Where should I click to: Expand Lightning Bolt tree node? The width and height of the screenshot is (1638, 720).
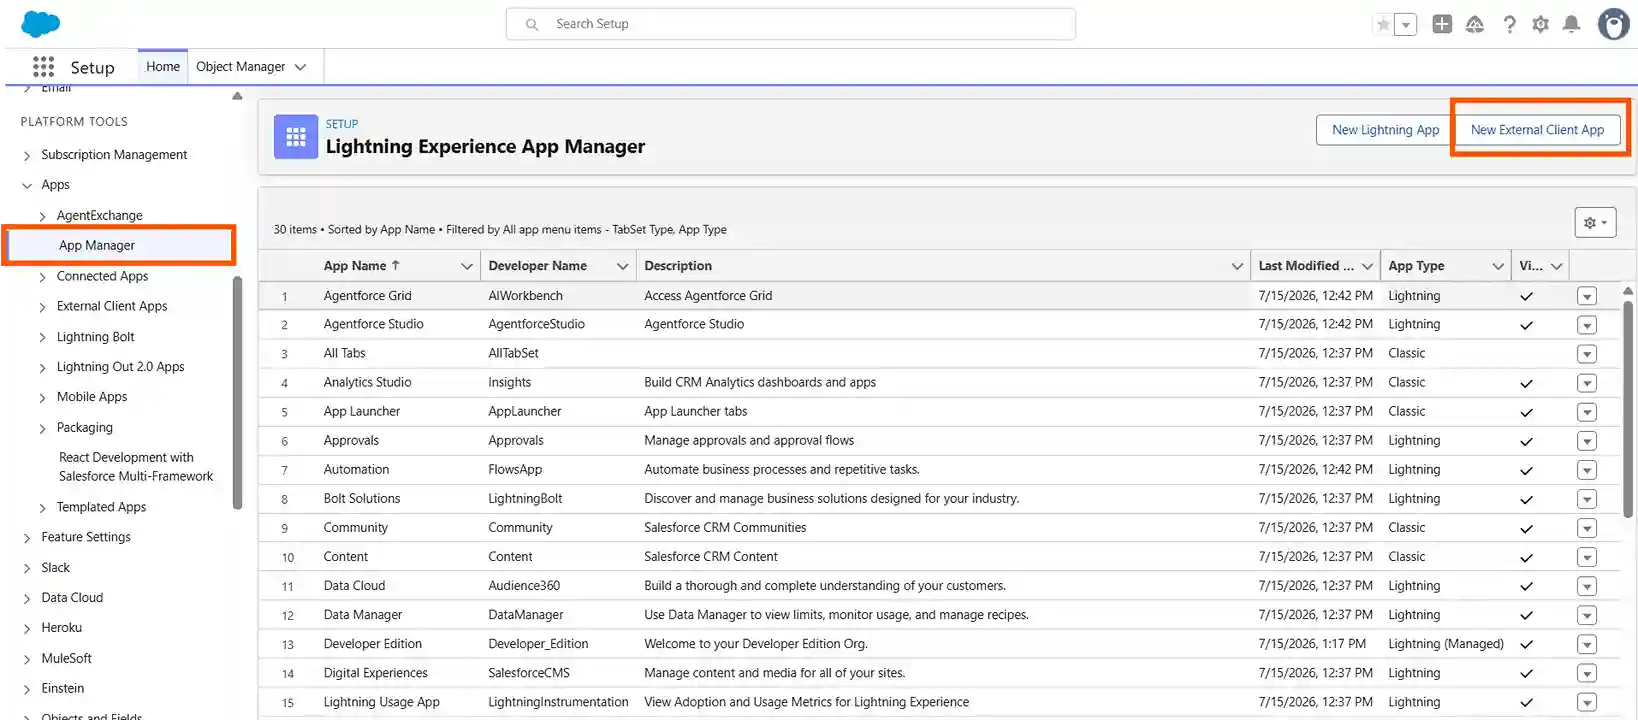42,338
